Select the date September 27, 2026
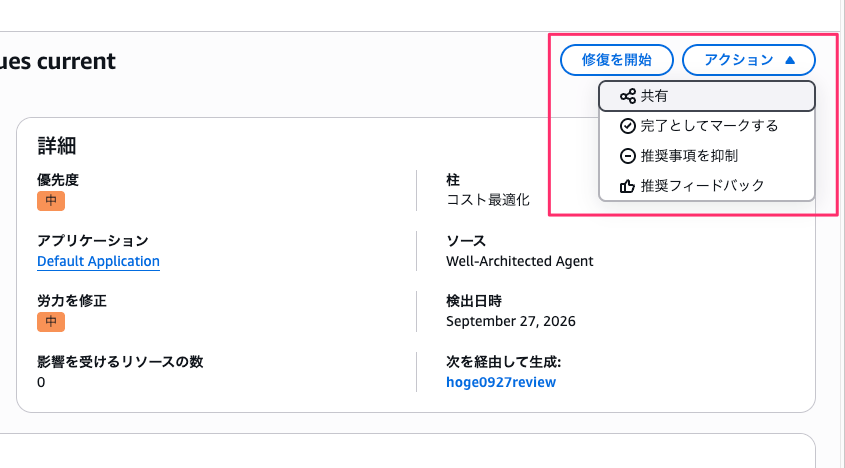Image resolution: width=845 pixels, height=468 pixels. click(x=510, y=321)
